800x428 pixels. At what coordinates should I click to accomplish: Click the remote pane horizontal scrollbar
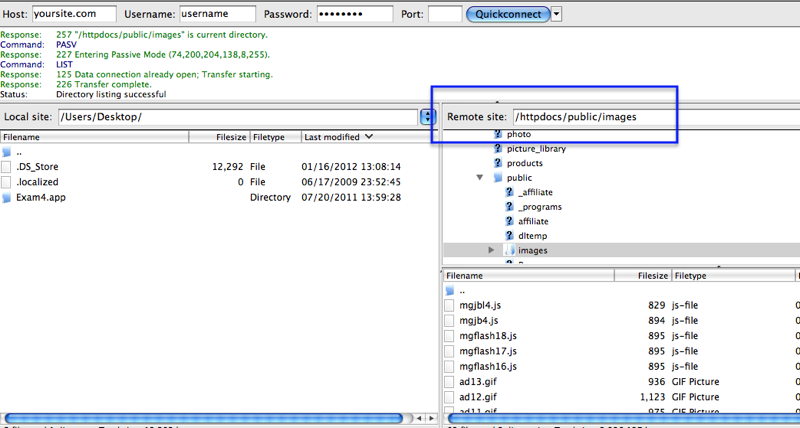click(x=623, y=418)
